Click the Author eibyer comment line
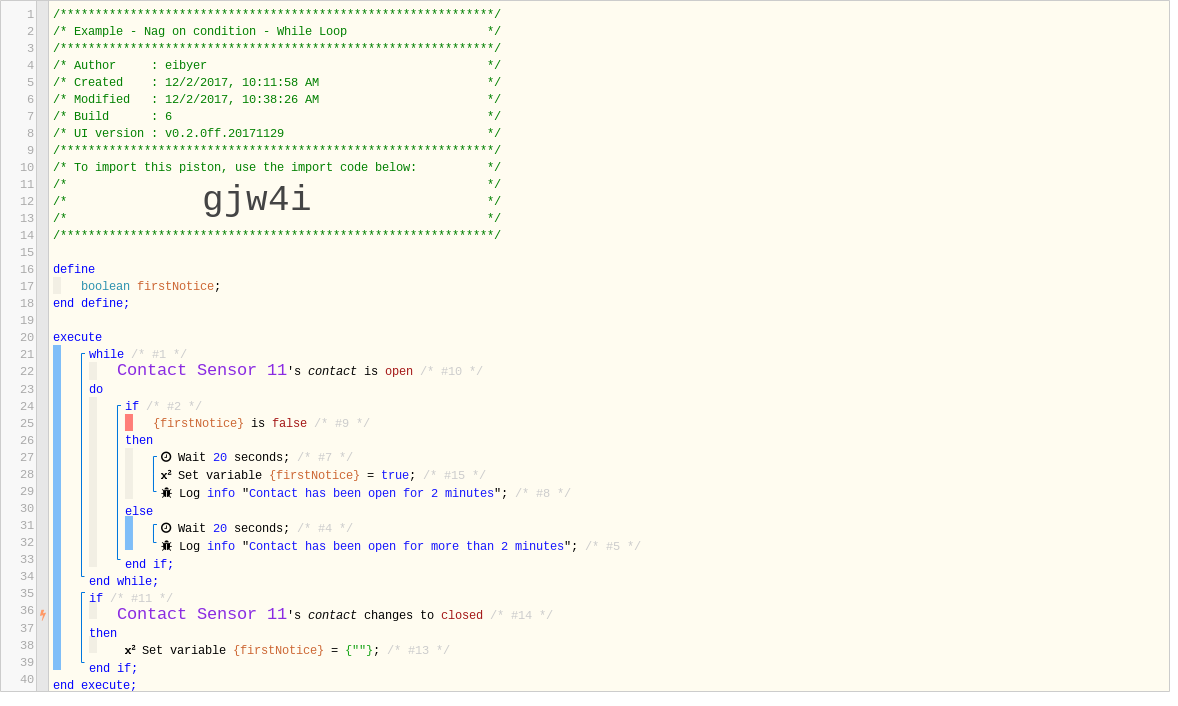The width and height of the screenshot is (1178, 706). click(x=277, y=67)
